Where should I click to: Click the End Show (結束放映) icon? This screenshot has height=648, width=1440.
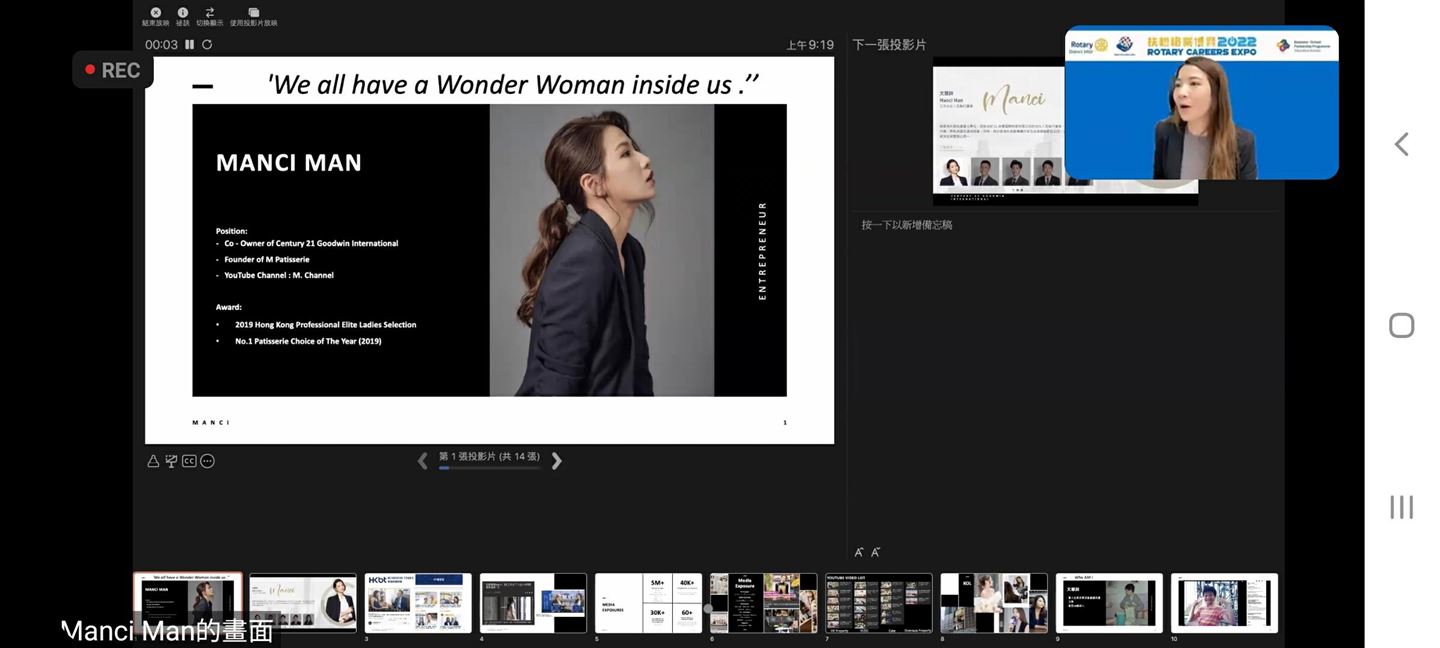pyautogui.click(x=155, y=13)
